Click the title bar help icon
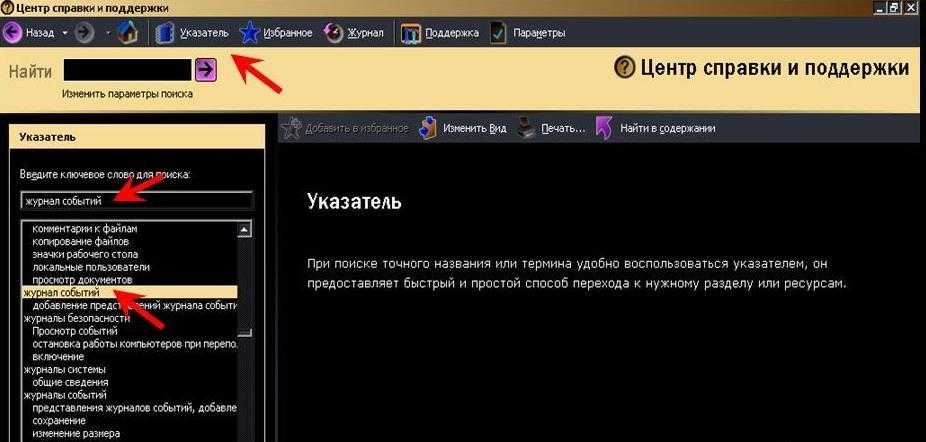The image size is (926, 442). pos(6,8)
